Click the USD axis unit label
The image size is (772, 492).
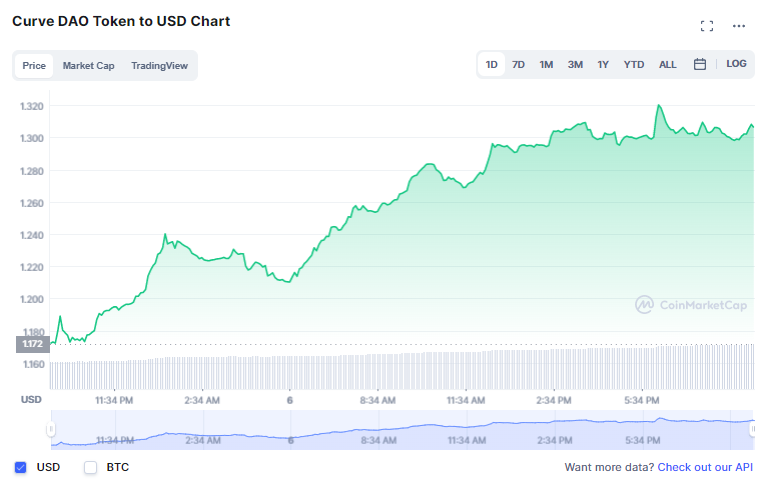pyautogui.click(x=31, y=399)
